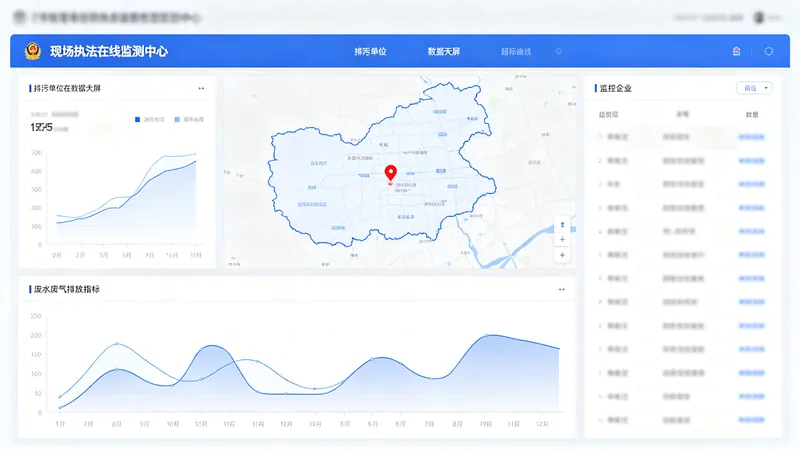The width and height of the screenshot is (800, 450).
Task: Click the circular refresh icon in header
Action: pos(769,51)
